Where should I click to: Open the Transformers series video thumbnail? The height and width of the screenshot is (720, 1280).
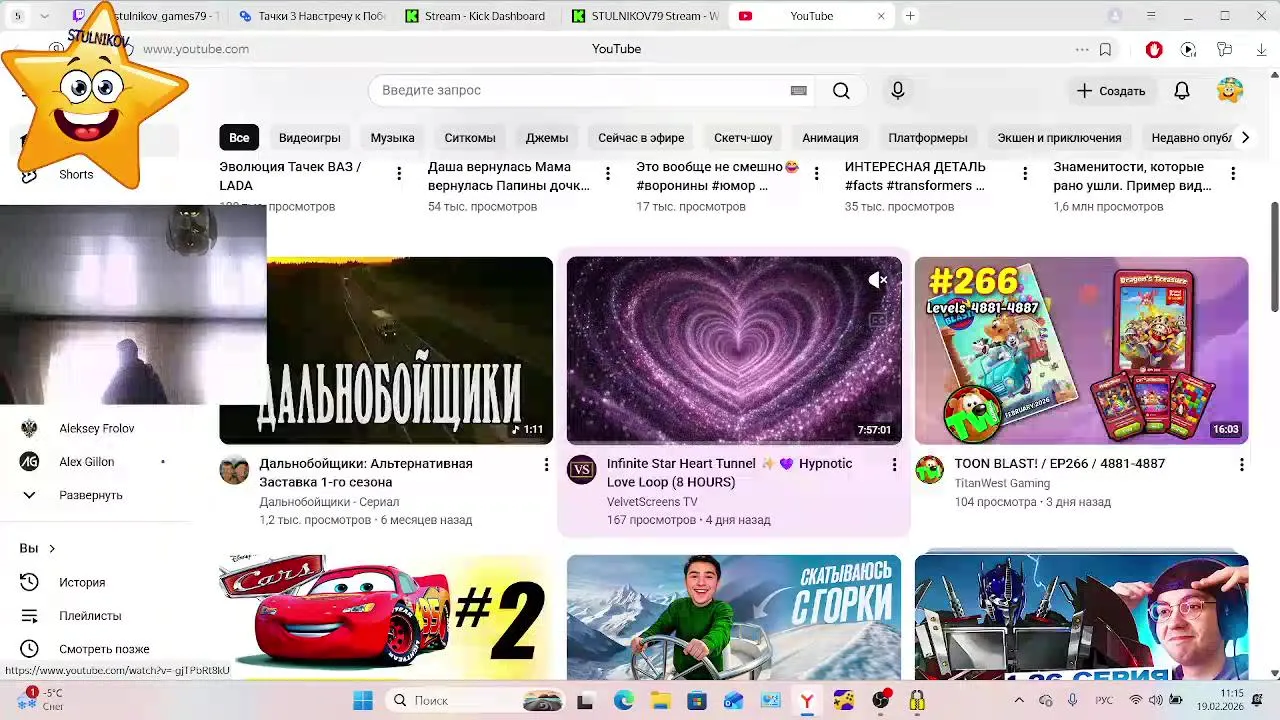[1081, 617]
